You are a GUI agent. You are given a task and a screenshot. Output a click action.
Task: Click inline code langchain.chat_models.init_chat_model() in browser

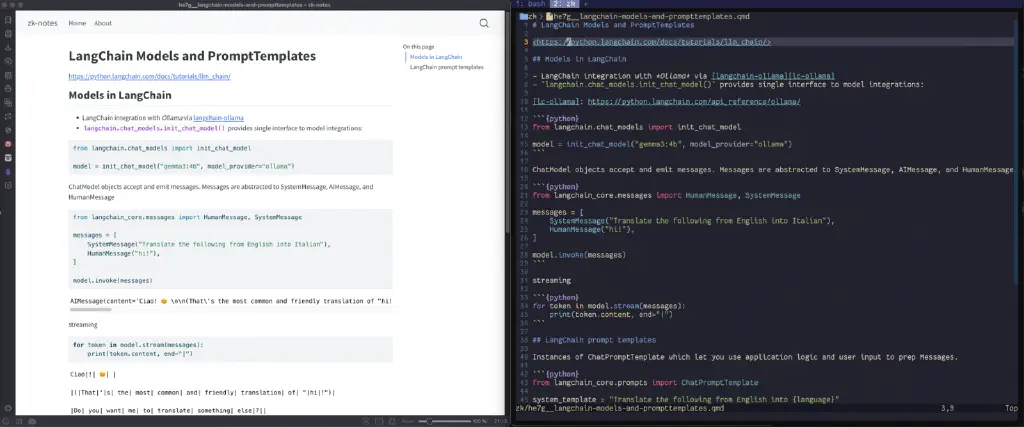(154, 129)
